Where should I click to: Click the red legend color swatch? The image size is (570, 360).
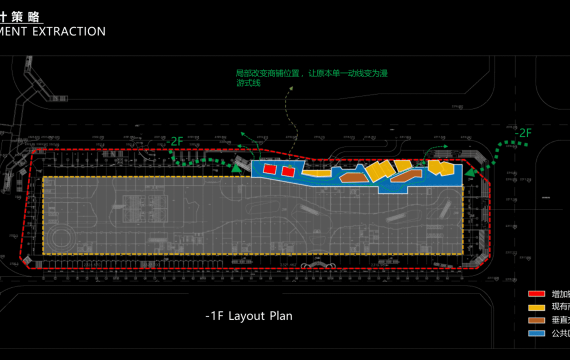tap(537, 294)
